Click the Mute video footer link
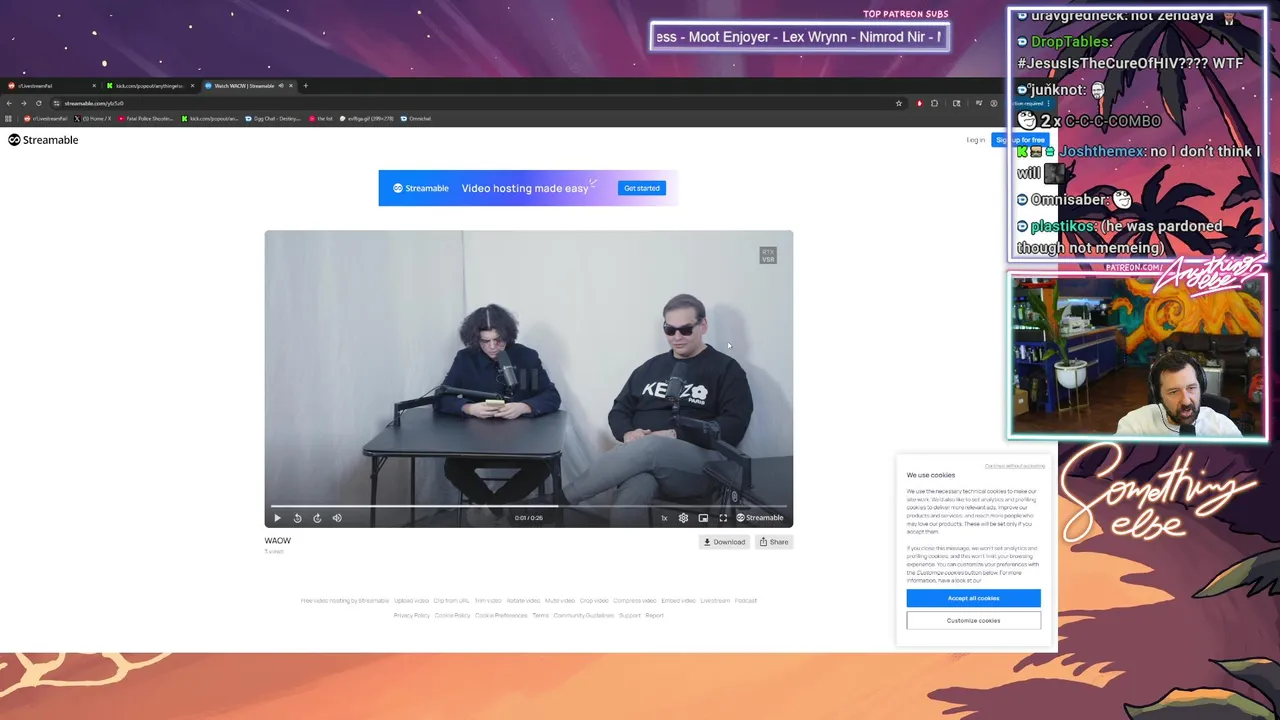The width and height of the screenshot is (1280, 720). click(x=560, y=601)
